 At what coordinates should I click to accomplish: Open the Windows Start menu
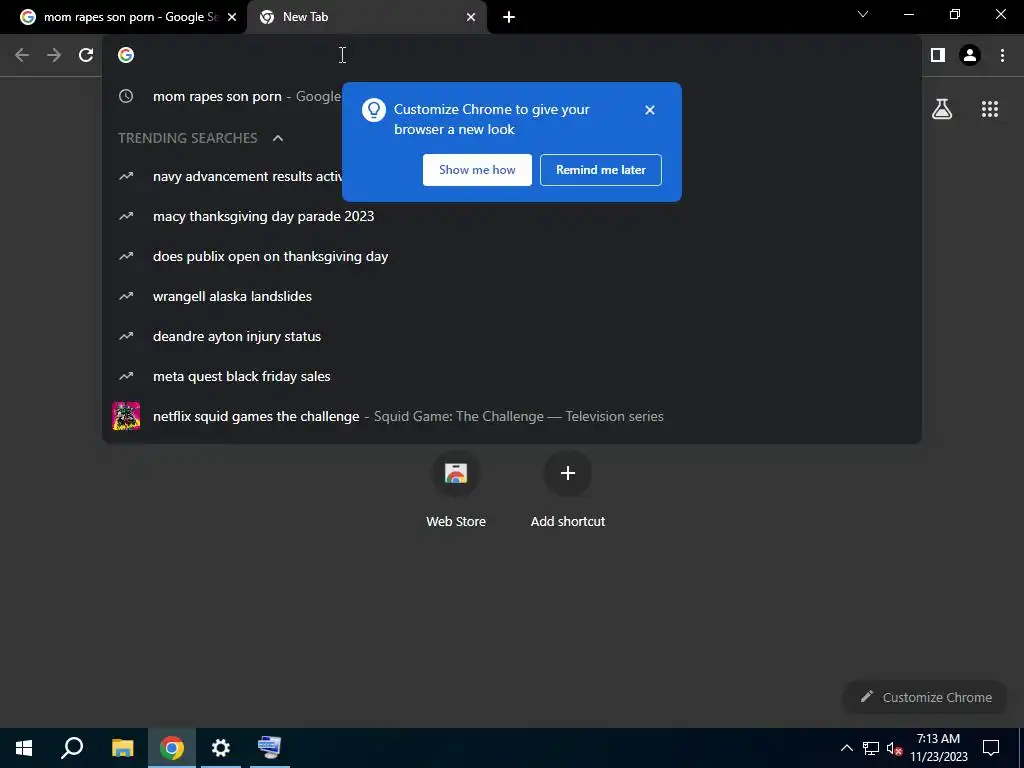[24, 748]
